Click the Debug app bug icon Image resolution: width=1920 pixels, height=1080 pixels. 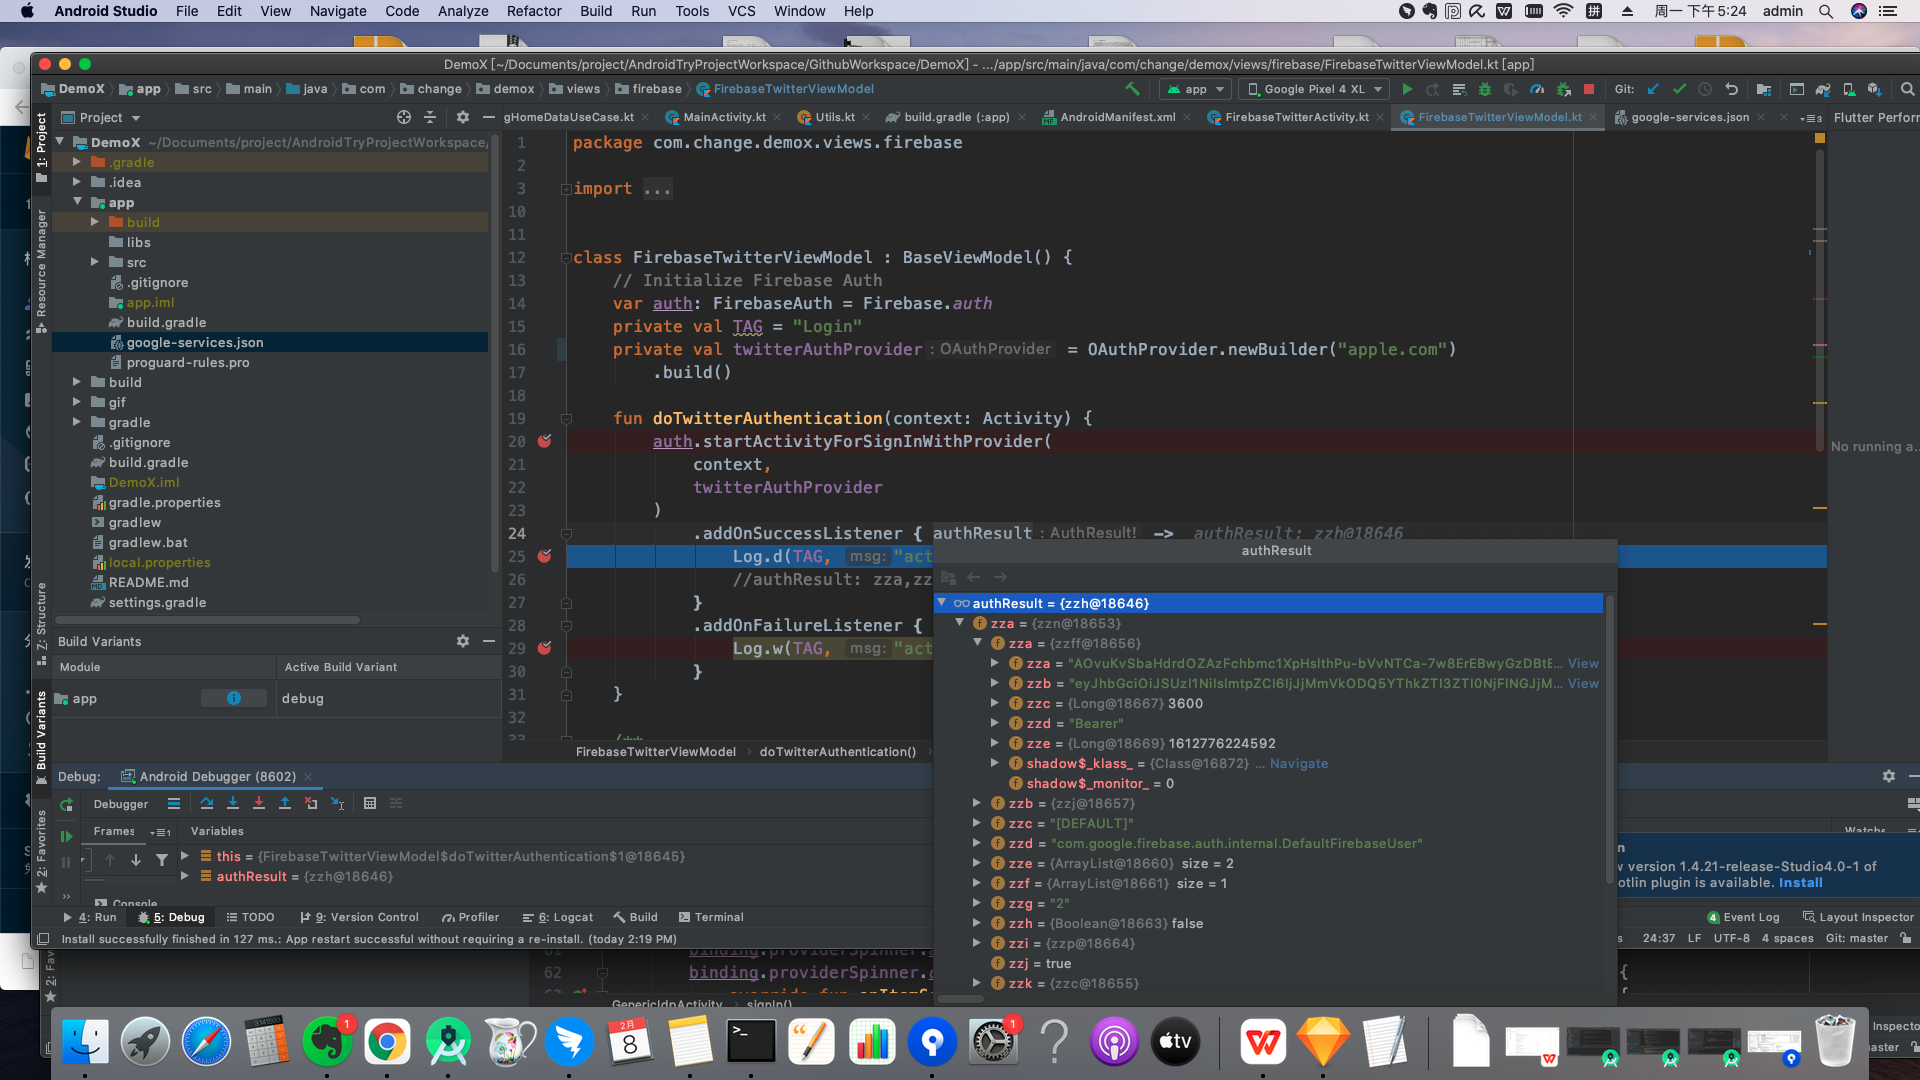click(1485, 89)
